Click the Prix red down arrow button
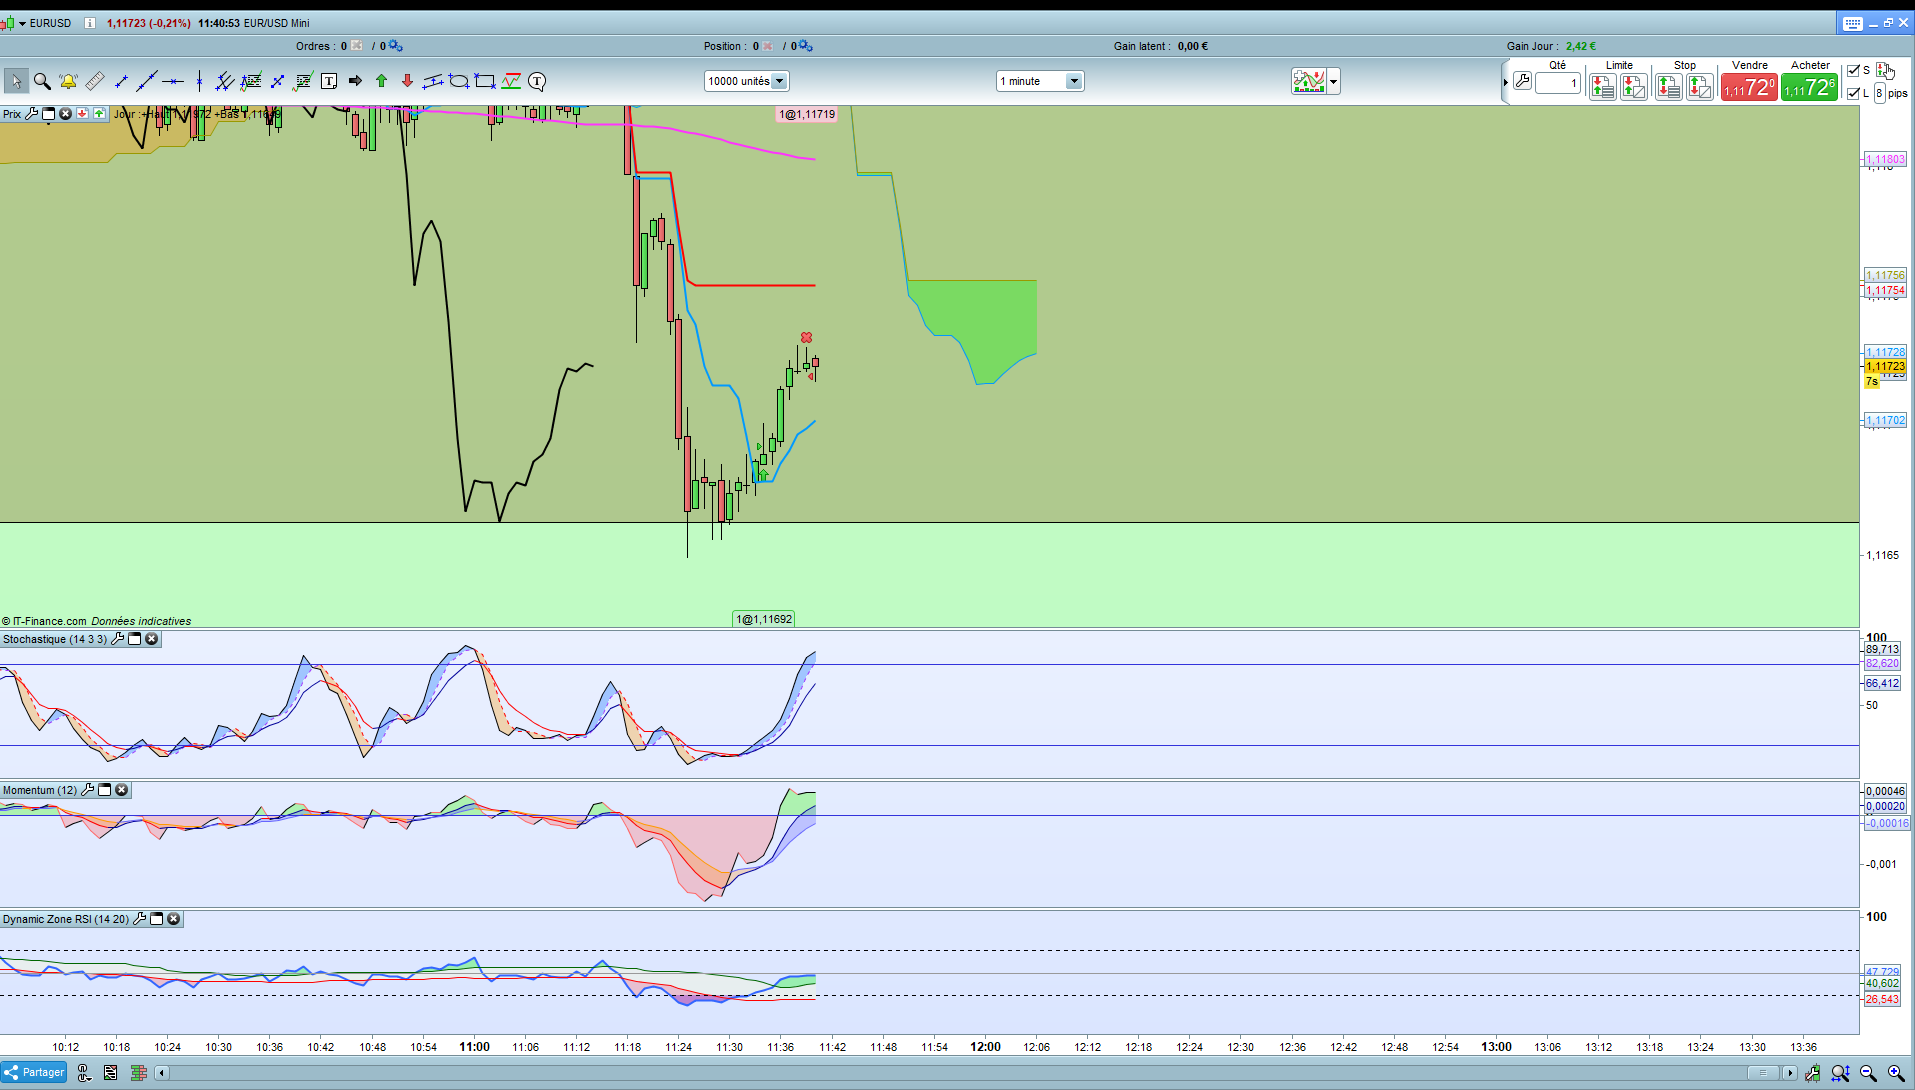Image resolution: width=1915 pixels, height=1090 pixels. [83, 114]
